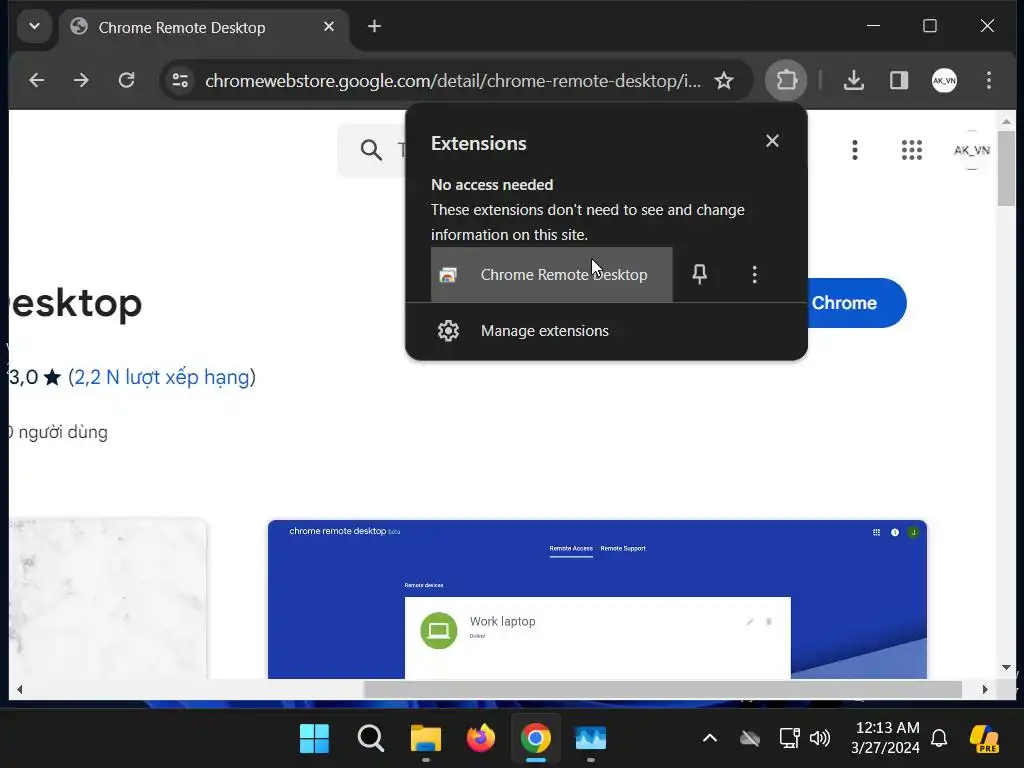Screen dimensions: 1024x768
Task: Click the vertical scrollbar down arrow
Action: tap(1006, 667)
